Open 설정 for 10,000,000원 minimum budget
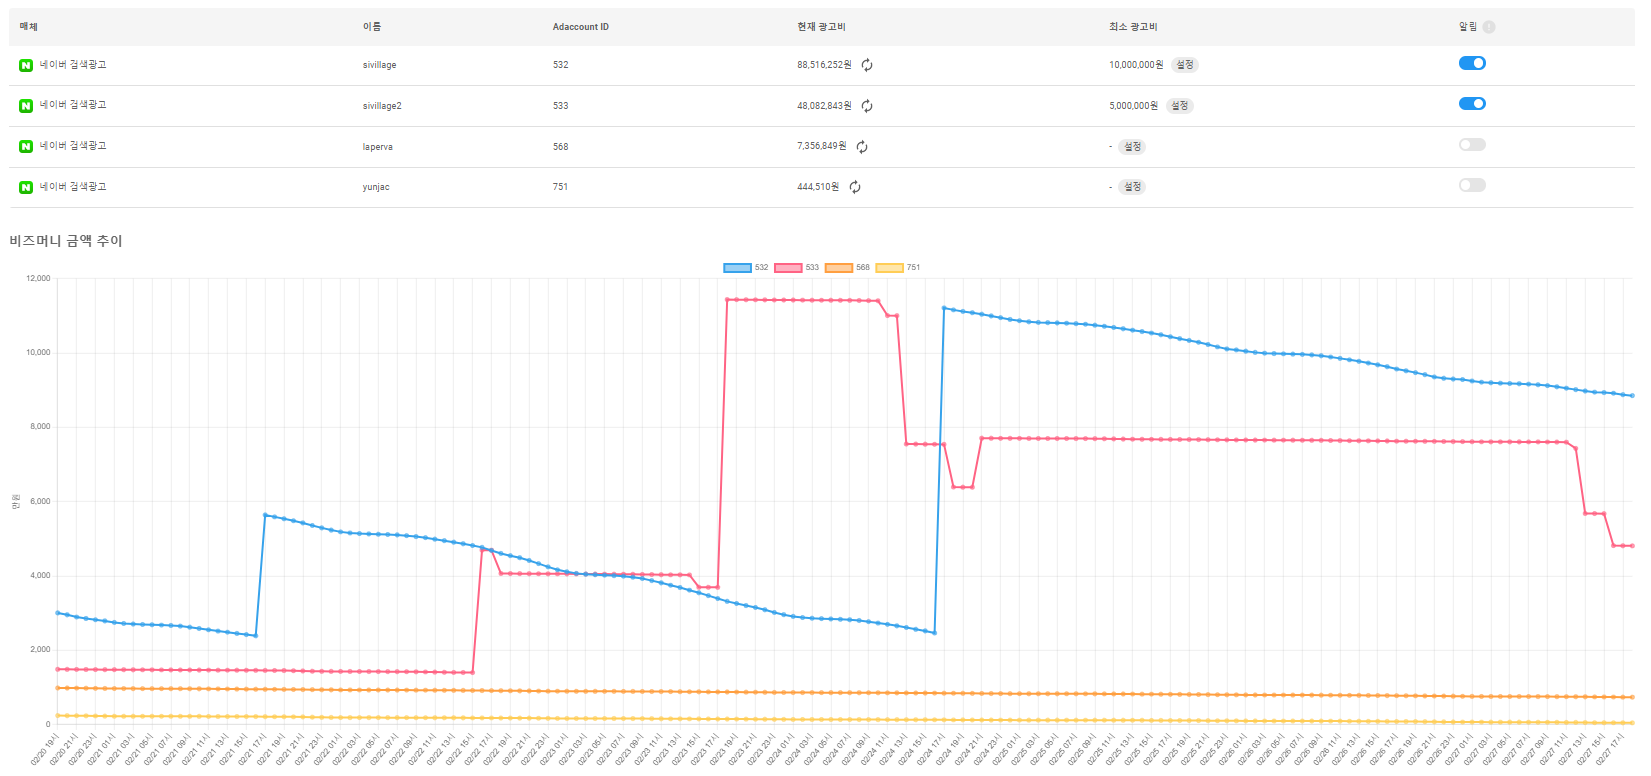 1184,65
